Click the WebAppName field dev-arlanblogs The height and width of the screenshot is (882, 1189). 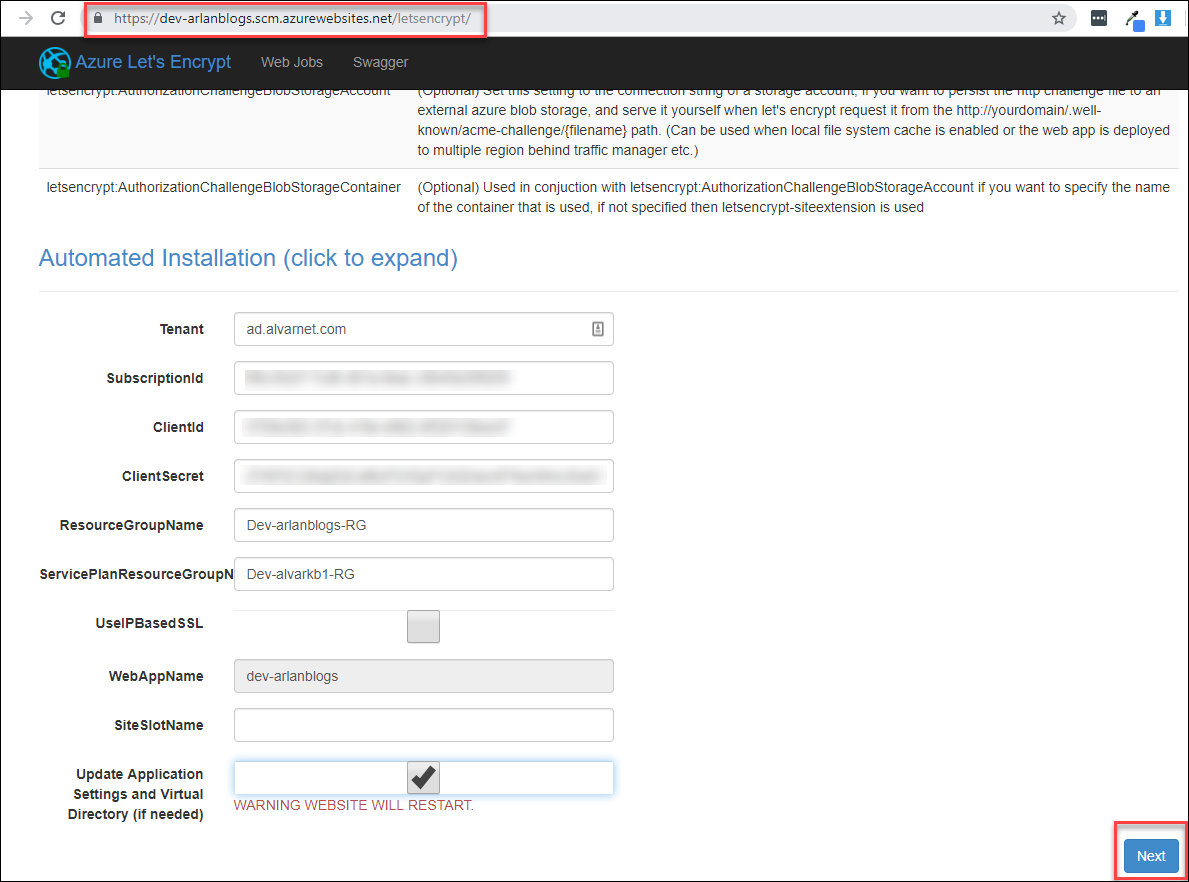coord(423,676)
